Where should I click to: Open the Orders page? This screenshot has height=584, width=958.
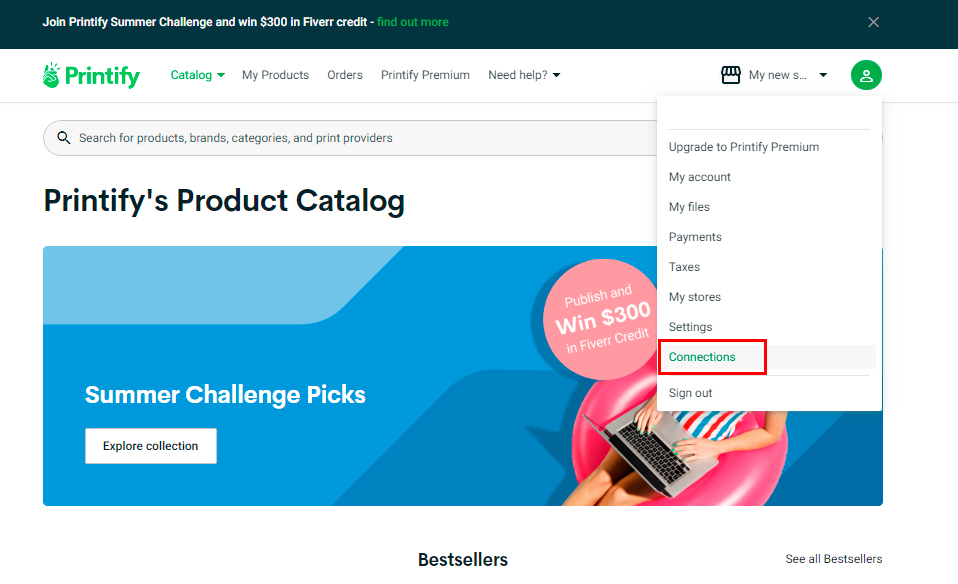345,75
